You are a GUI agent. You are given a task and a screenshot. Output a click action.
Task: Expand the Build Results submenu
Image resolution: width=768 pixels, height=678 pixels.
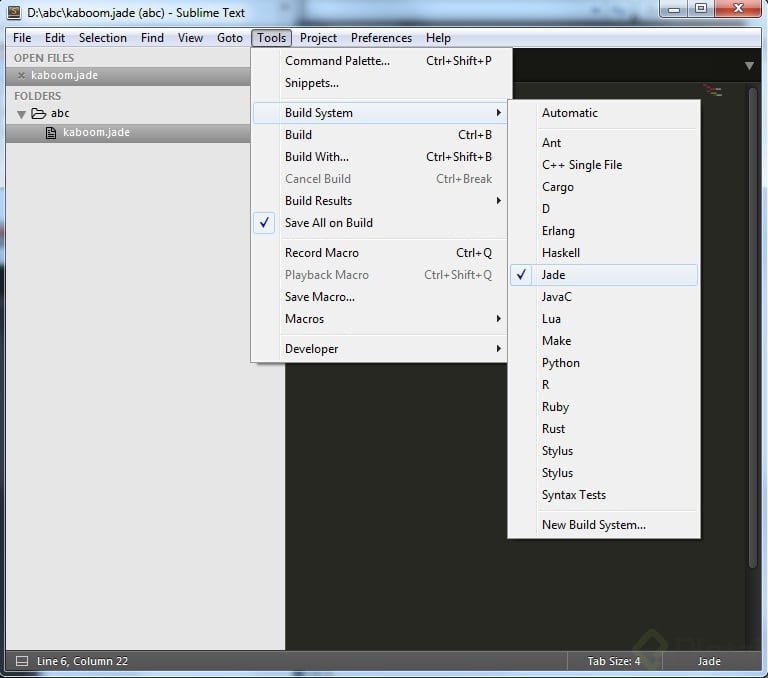pos(381,201)
